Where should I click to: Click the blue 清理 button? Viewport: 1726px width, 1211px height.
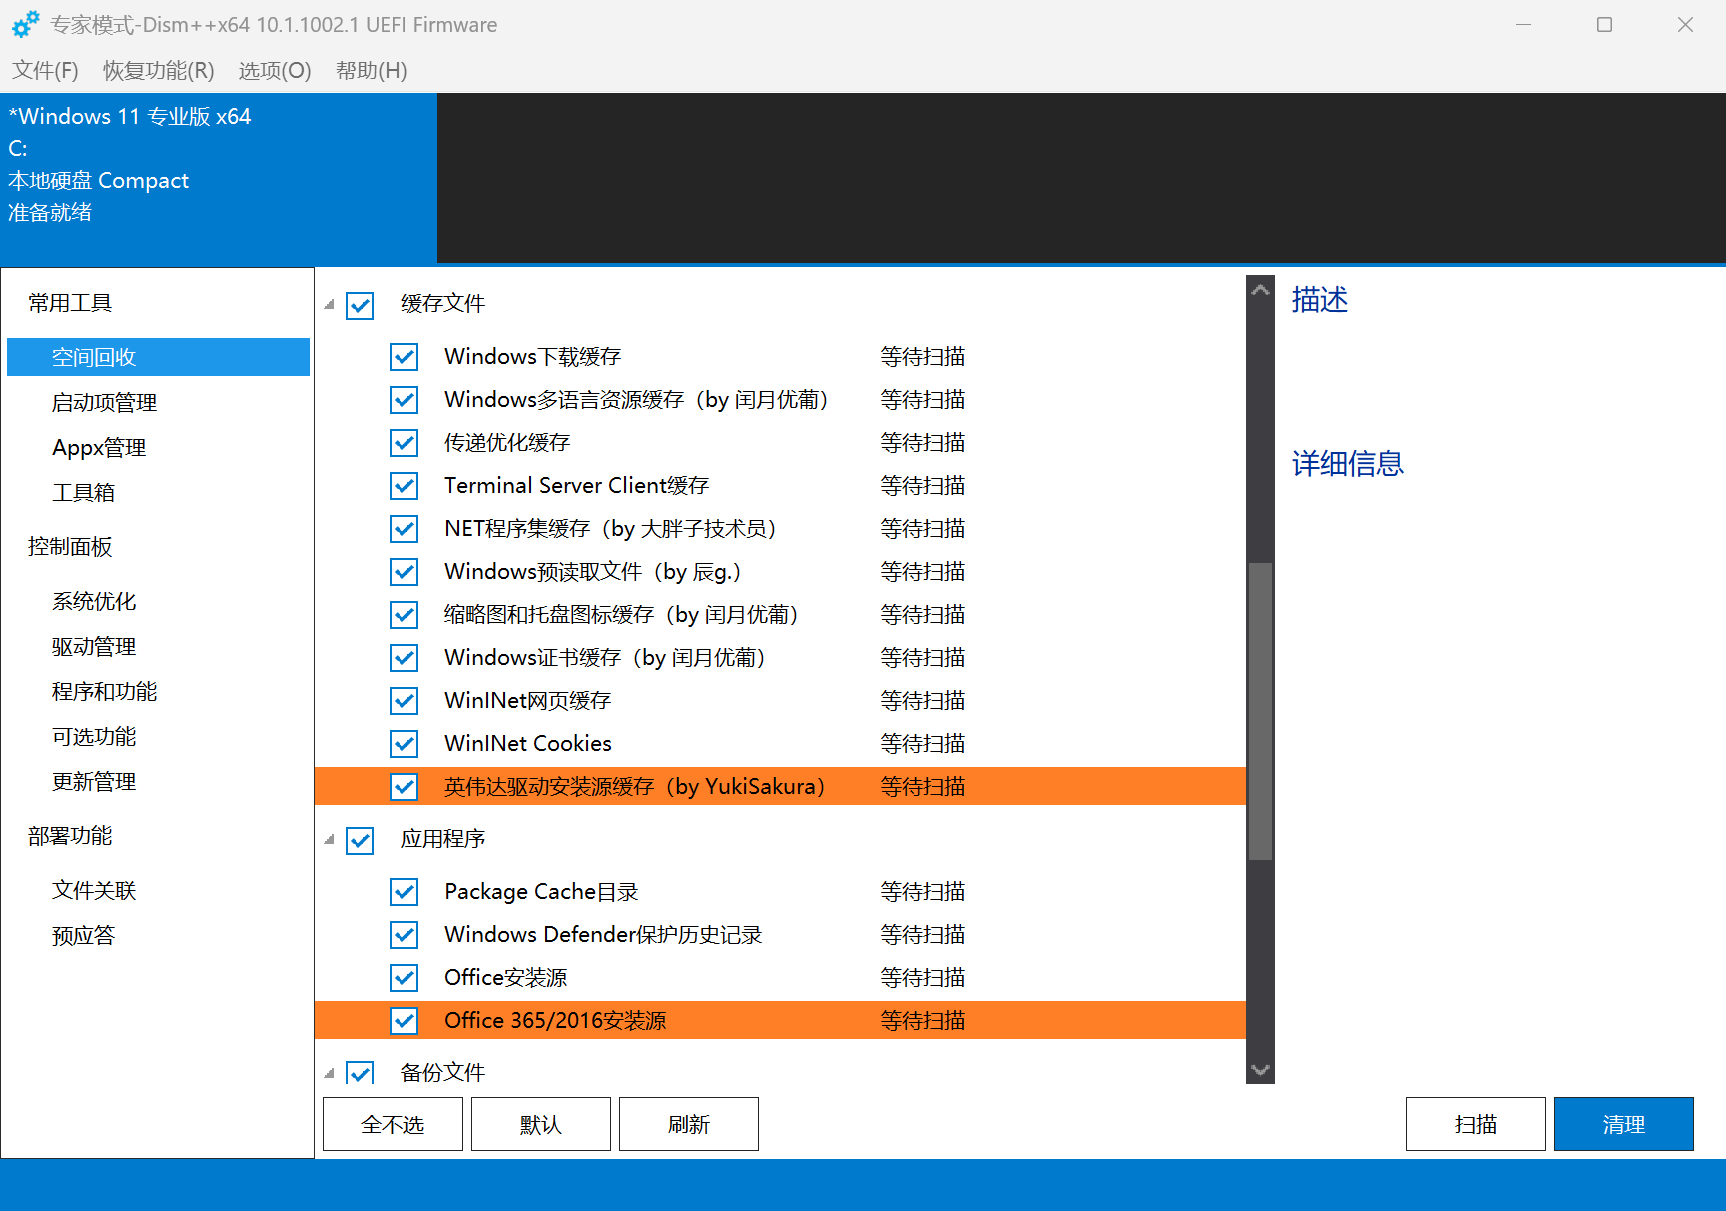1624,1124
